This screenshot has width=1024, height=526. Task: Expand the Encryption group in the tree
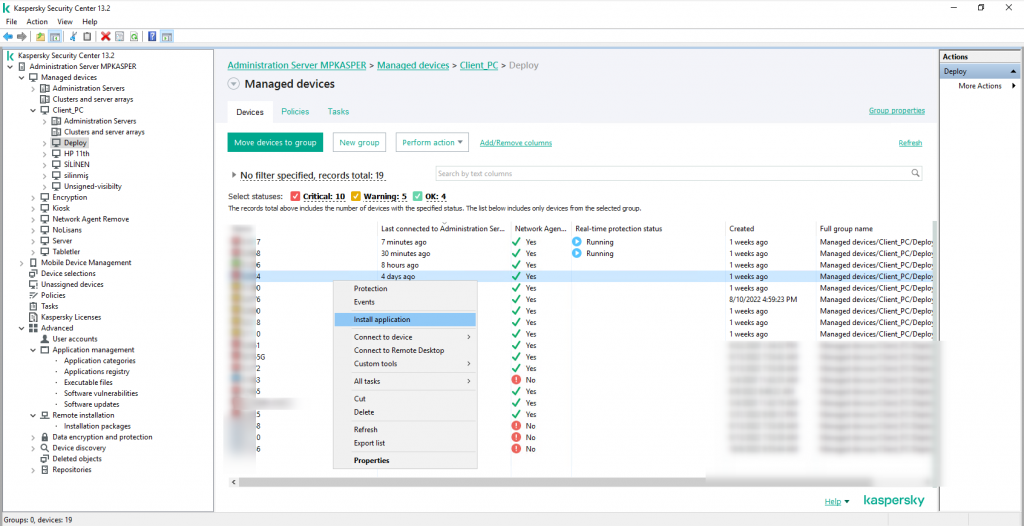tap(33, 197)
